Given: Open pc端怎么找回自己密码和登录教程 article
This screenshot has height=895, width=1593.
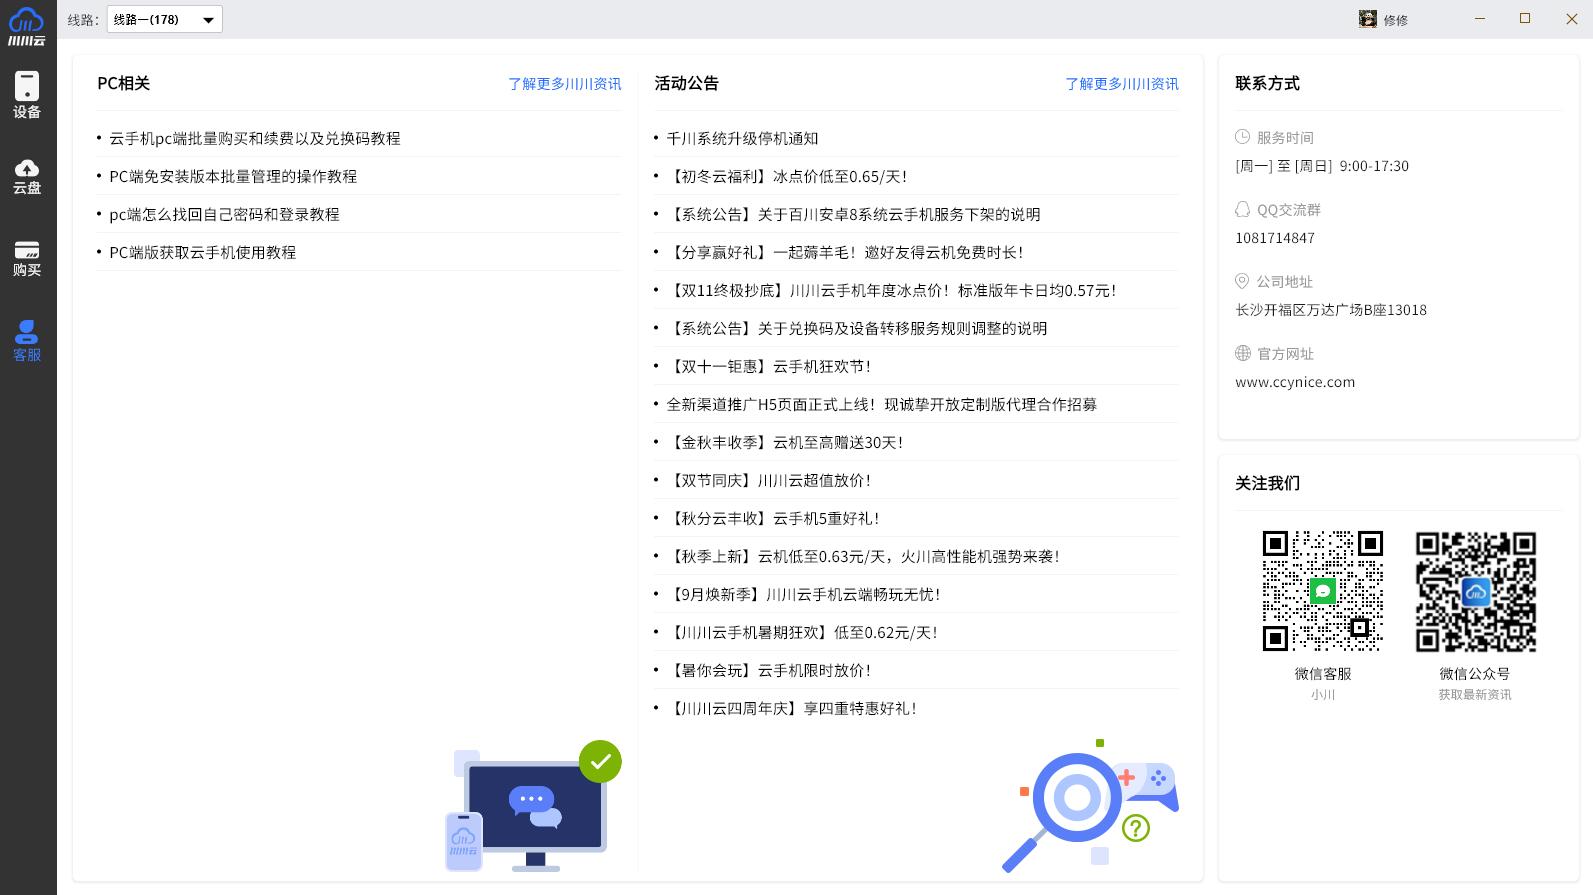Looking at the screenshot, I should 224,215.
